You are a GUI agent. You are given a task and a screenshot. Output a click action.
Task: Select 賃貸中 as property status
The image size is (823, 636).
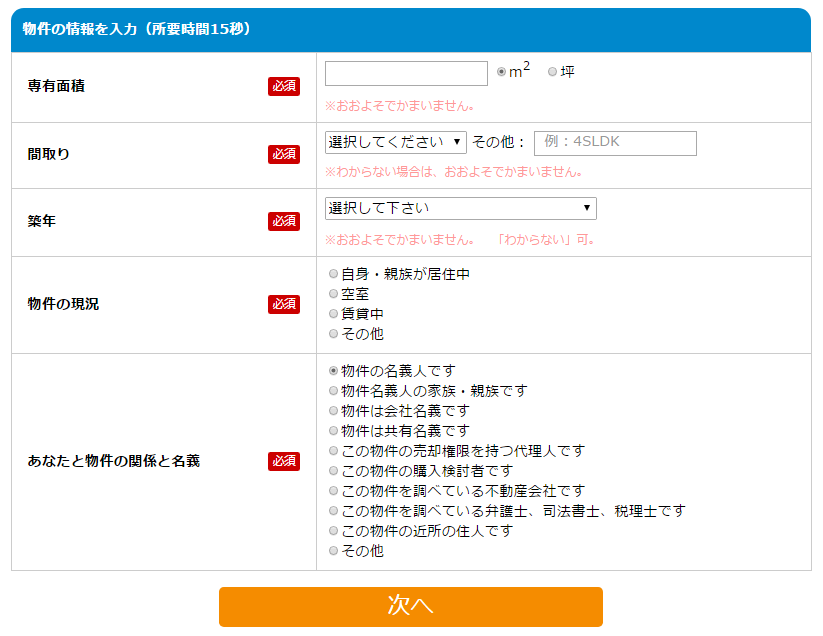coord(334,314)
